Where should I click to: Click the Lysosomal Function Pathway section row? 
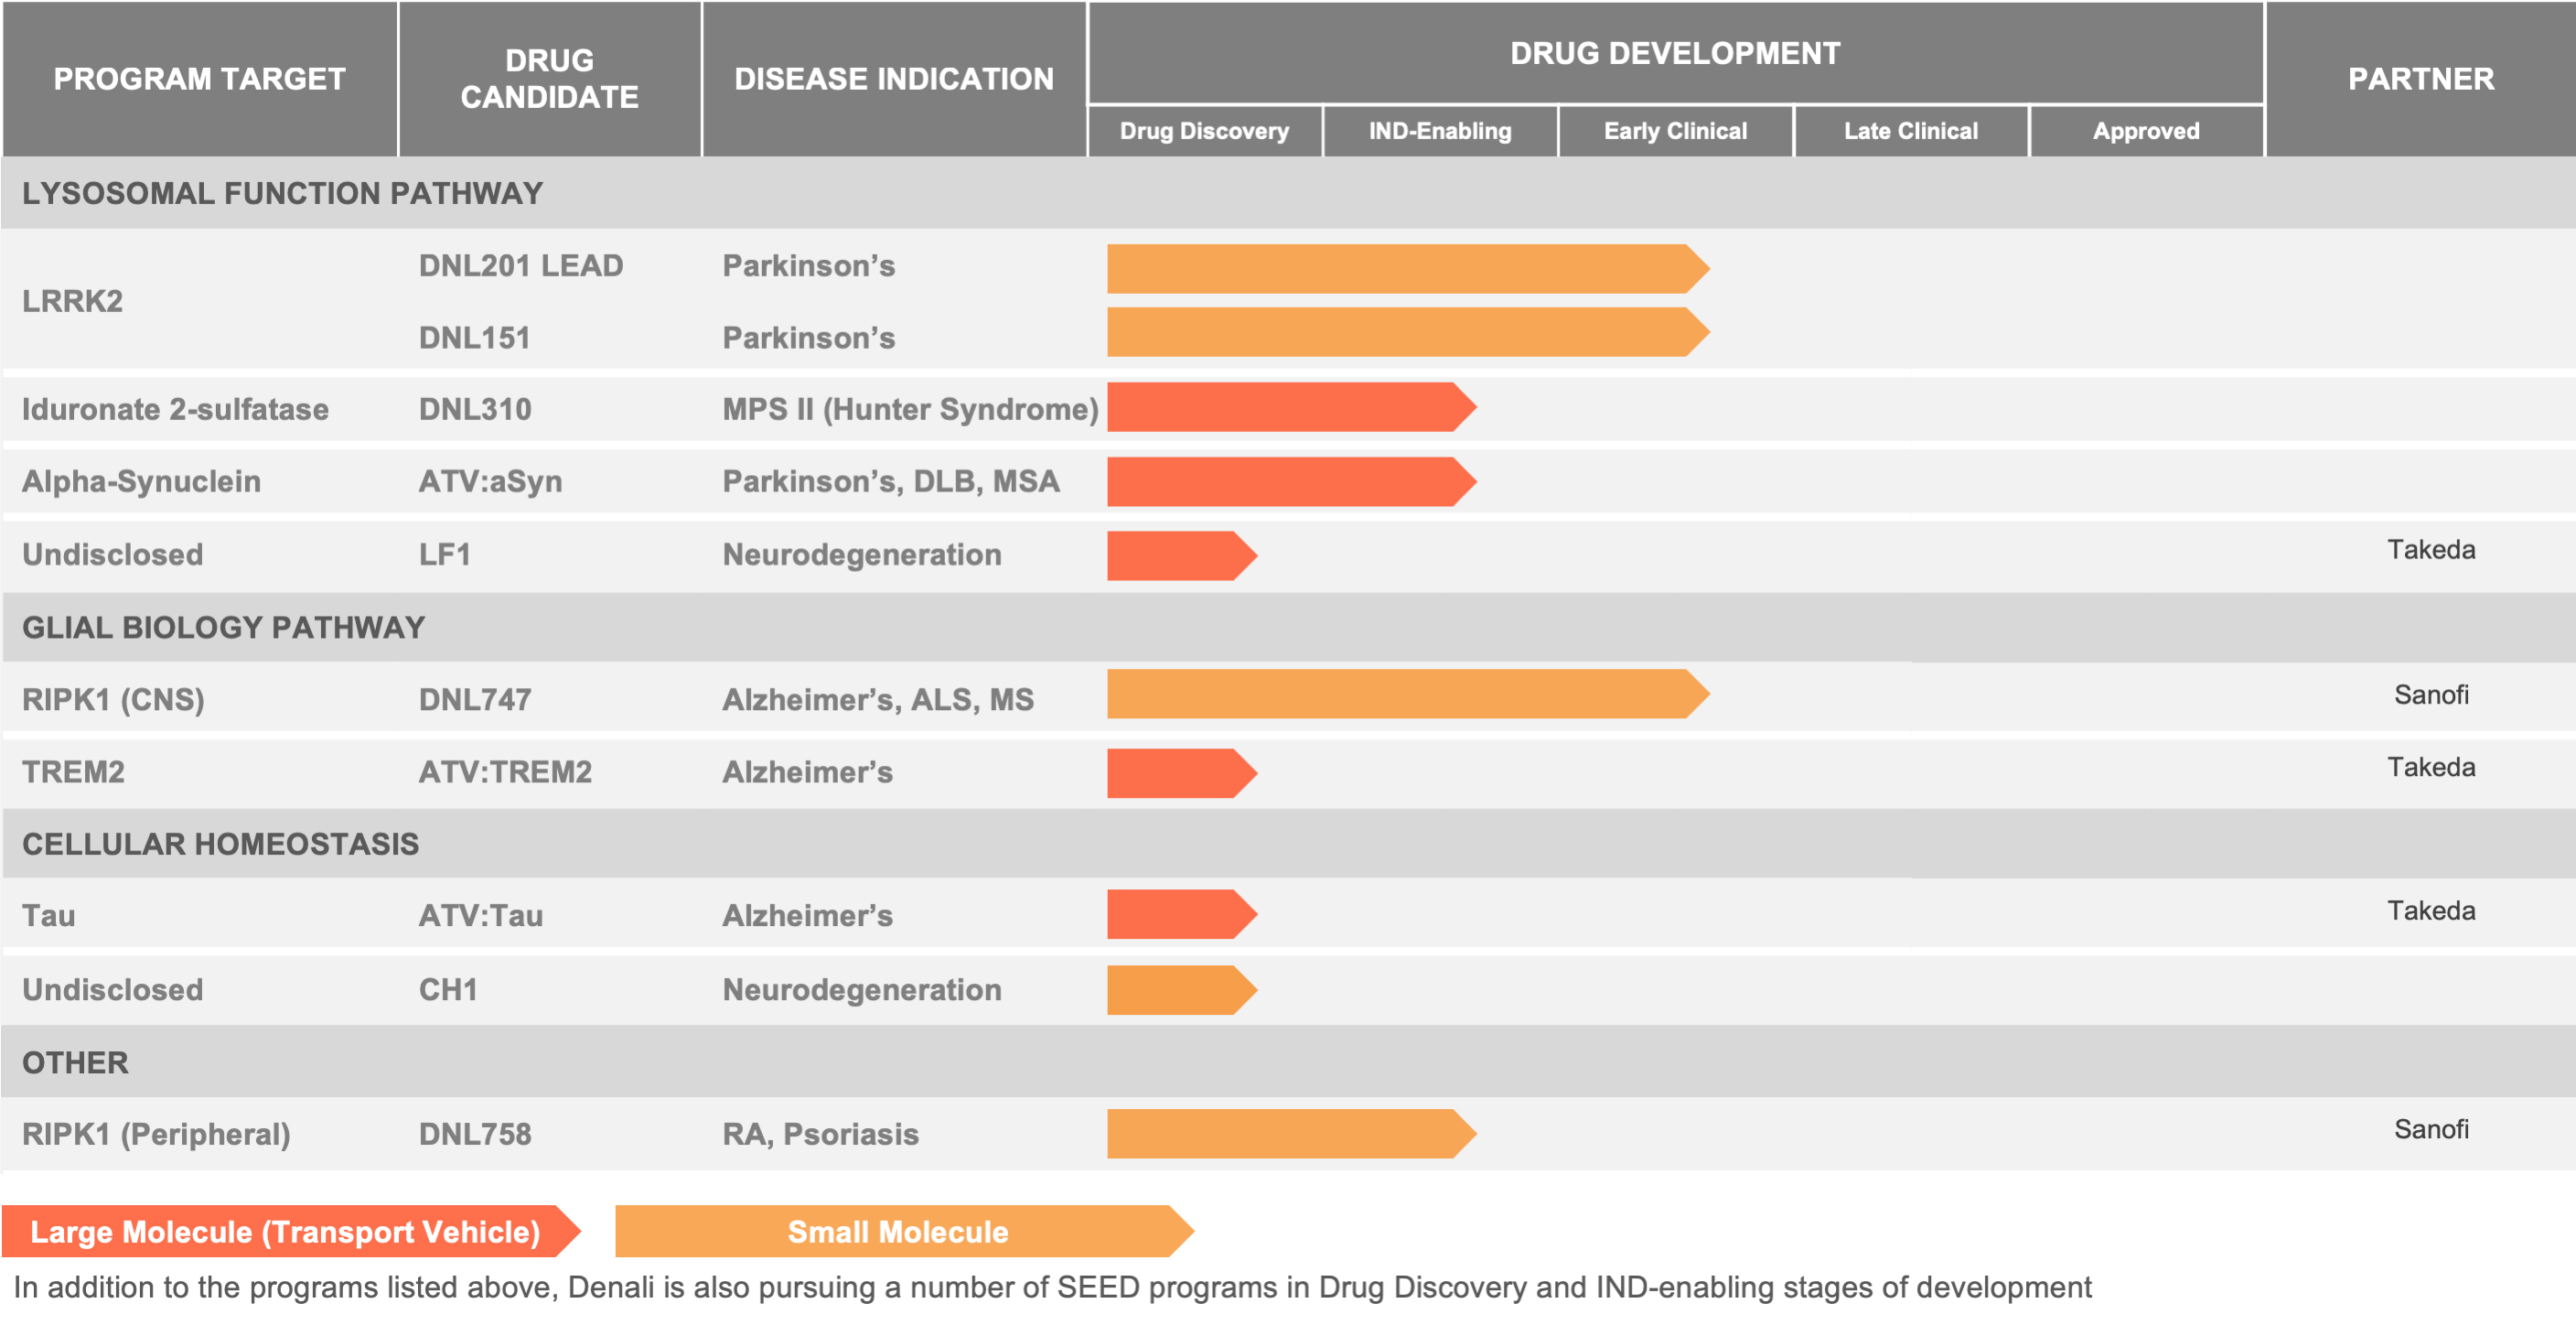coord(282,193)
